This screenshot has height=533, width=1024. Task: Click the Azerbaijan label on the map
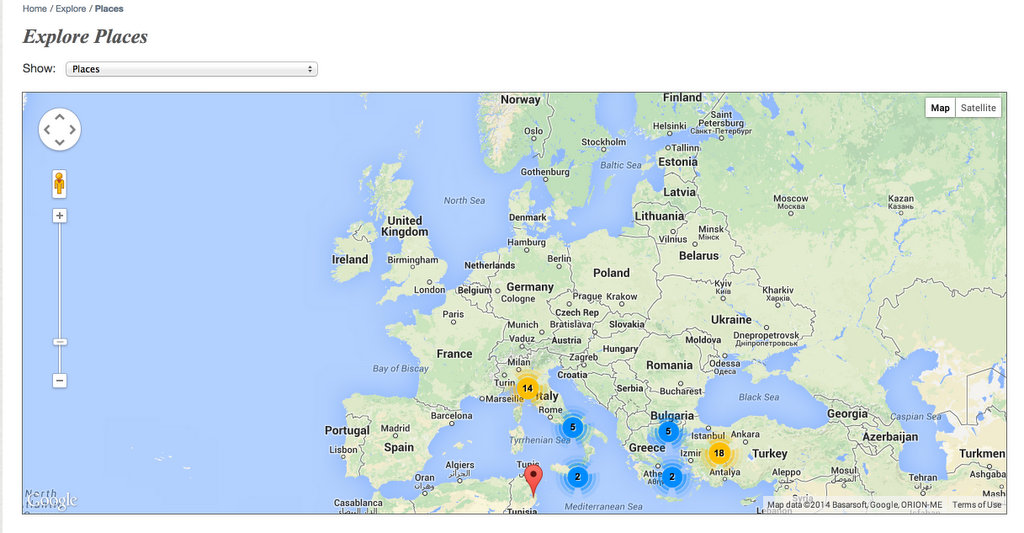pyautogui.click(x=890, y=437)
